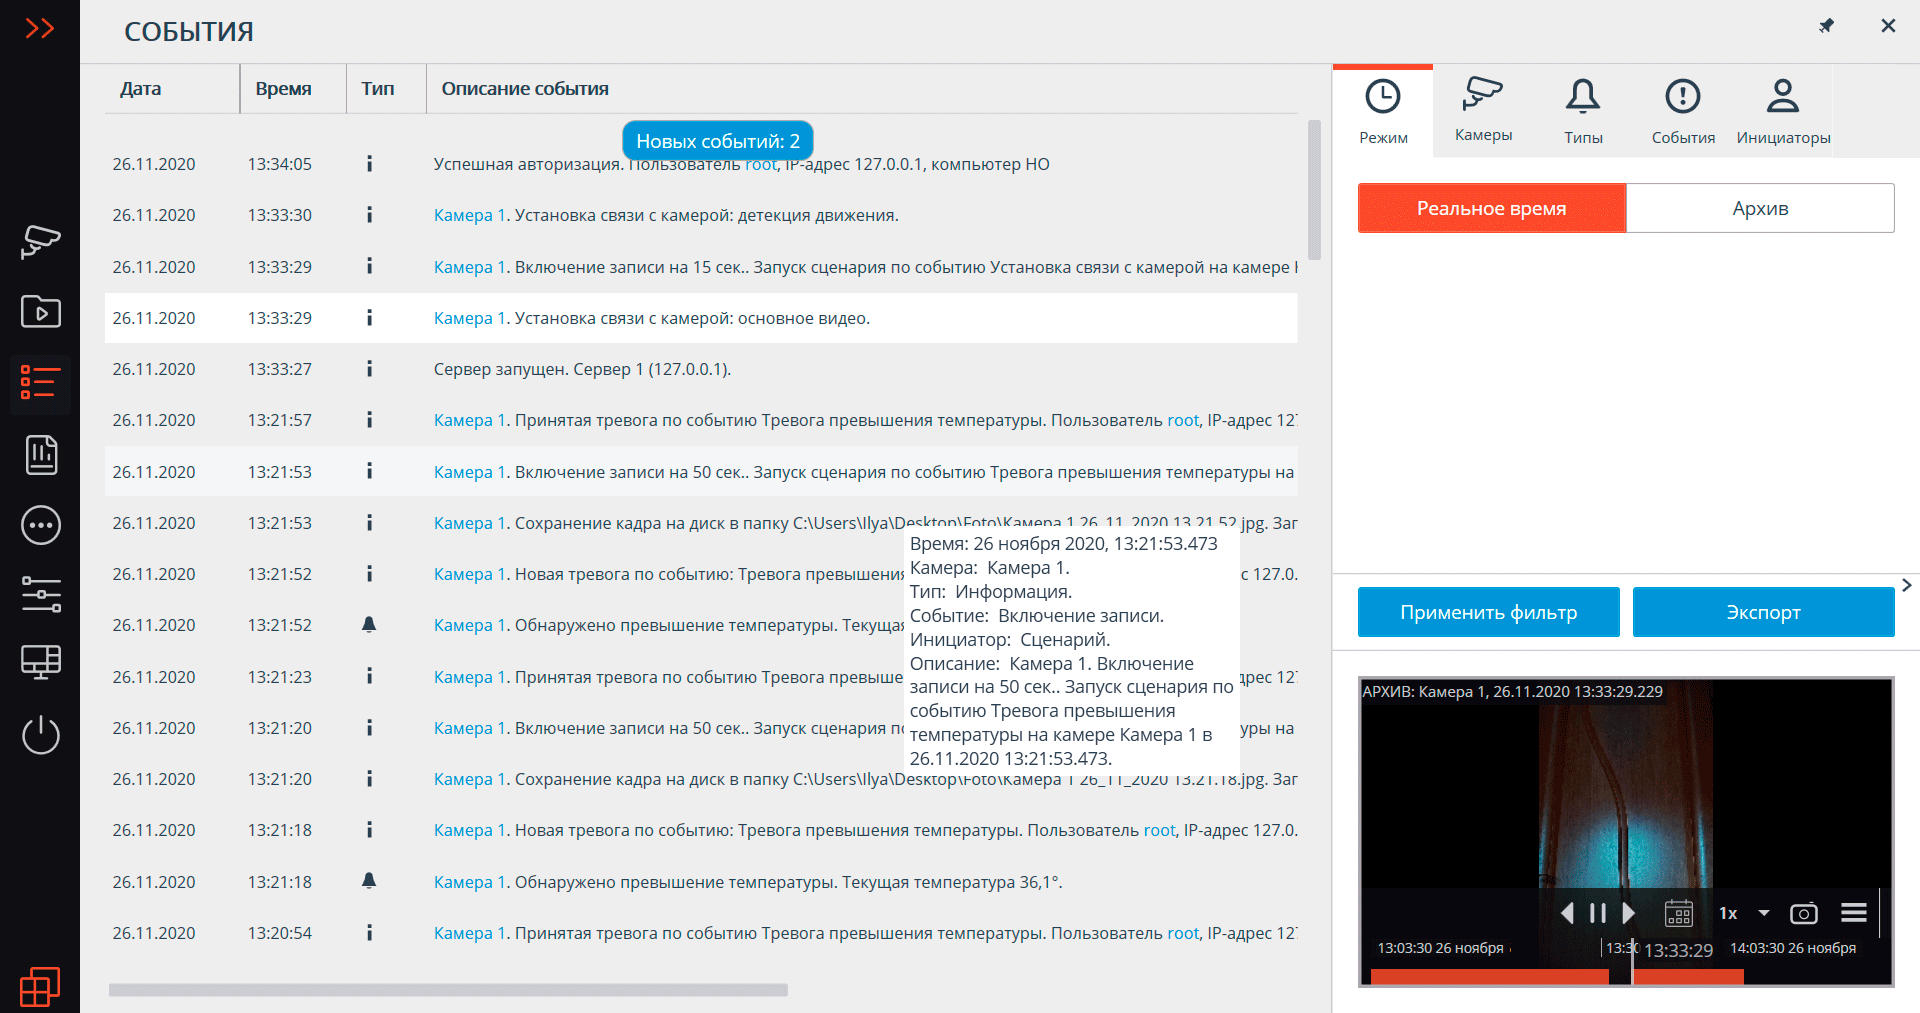This screenshot has width=1920, height=1013.
Task: Open Камера 1 link in 13:33:30 row
Action: (470, 215)
